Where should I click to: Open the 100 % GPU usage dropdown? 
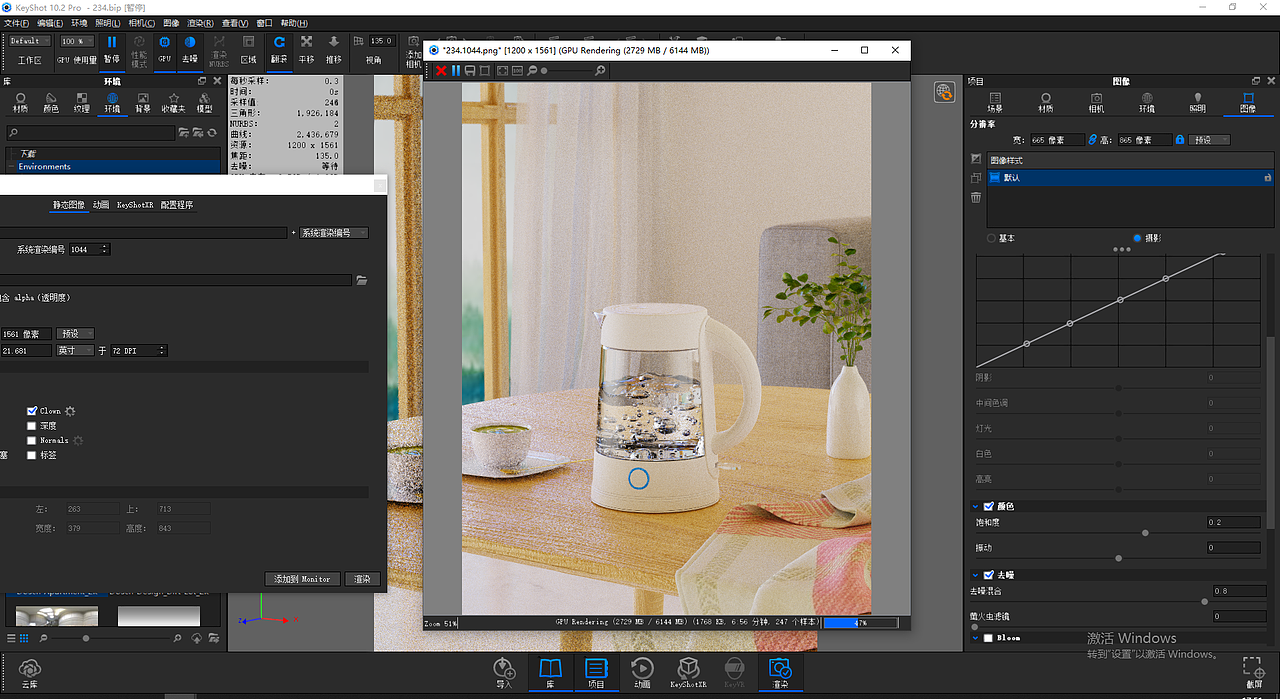(x=76, y=41)
